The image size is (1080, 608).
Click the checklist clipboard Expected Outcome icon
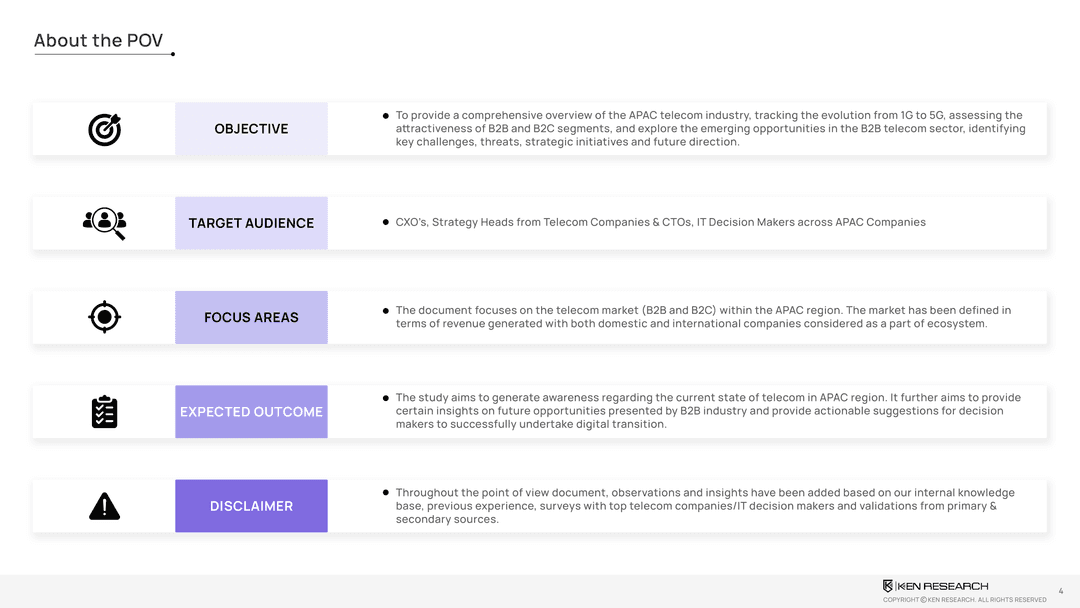tap(104, 412)
